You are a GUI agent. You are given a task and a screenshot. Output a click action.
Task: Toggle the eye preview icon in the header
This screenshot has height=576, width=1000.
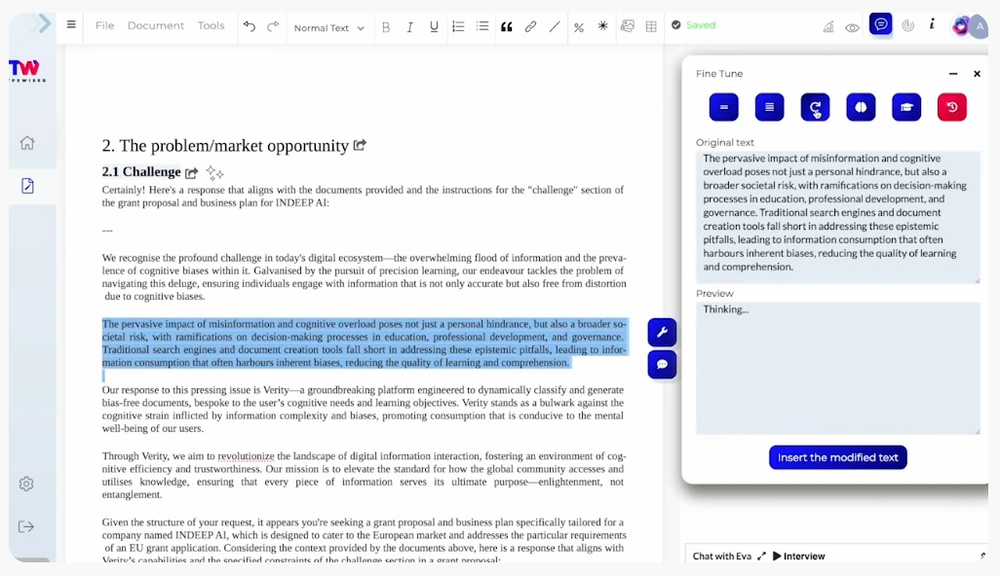852,26
